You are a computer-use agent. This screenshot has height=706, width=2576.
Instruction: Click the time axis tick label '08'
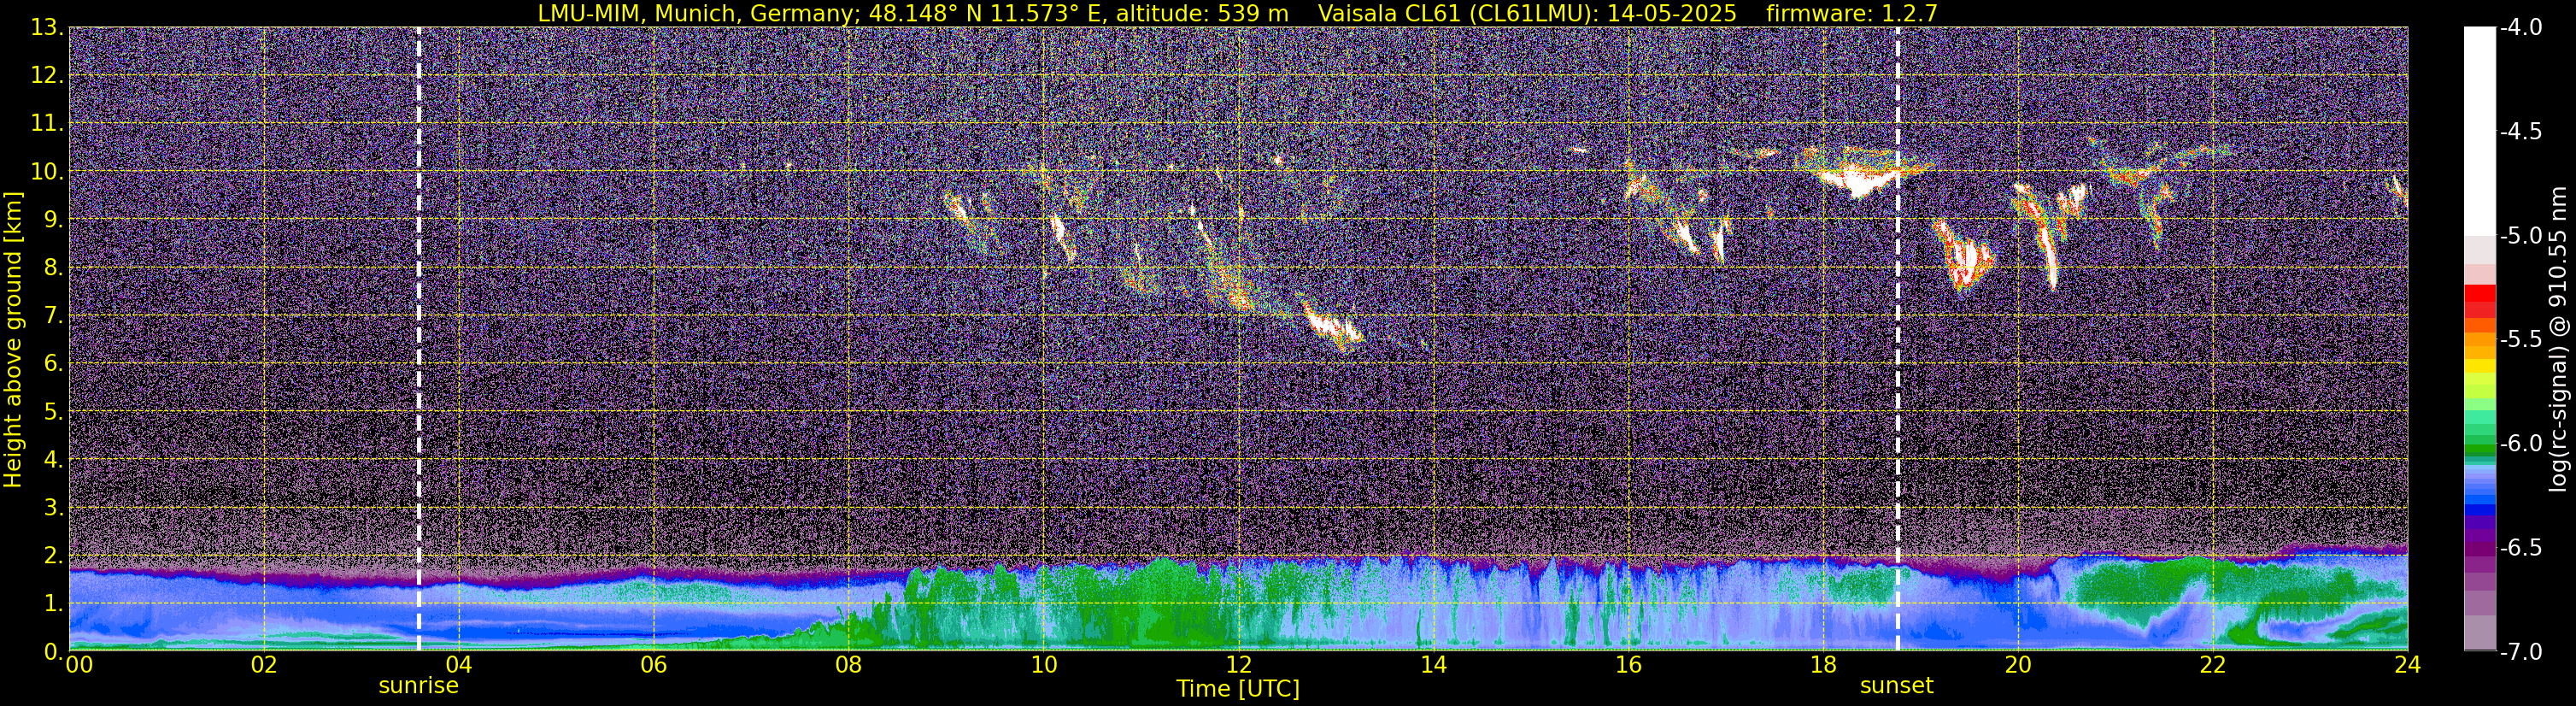[848, 665]
